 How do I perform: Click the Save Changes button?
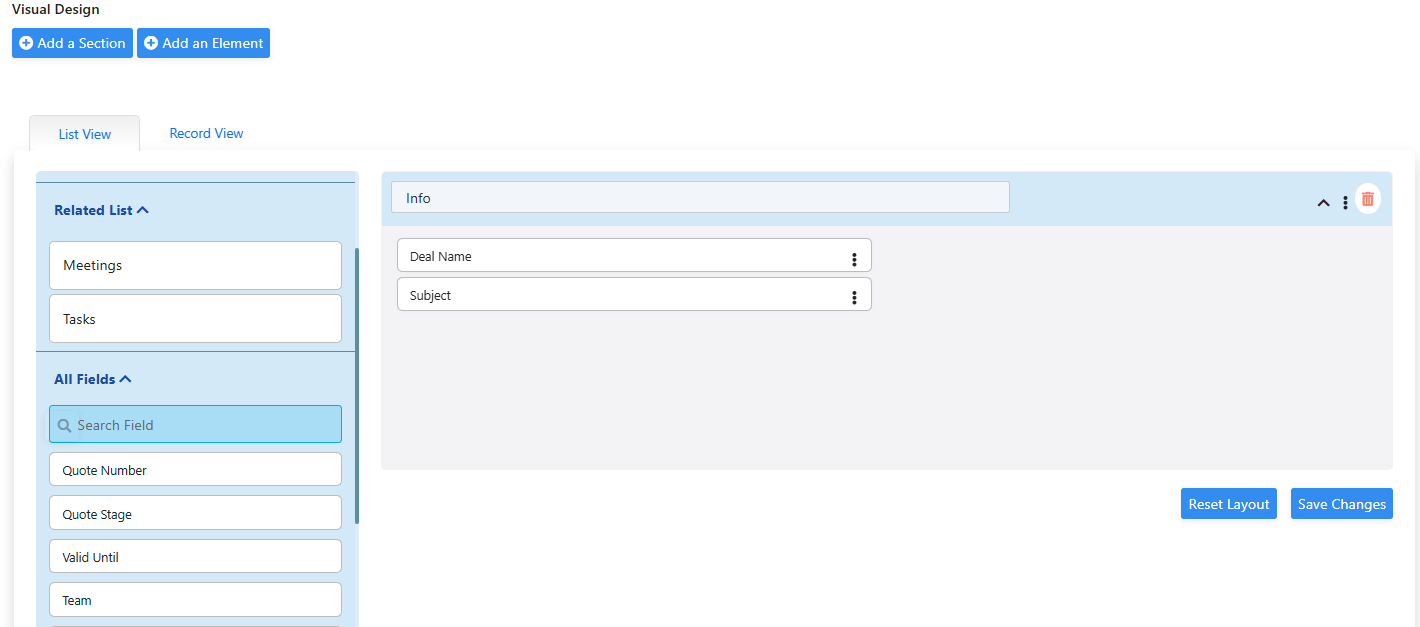pos(1341,504)
